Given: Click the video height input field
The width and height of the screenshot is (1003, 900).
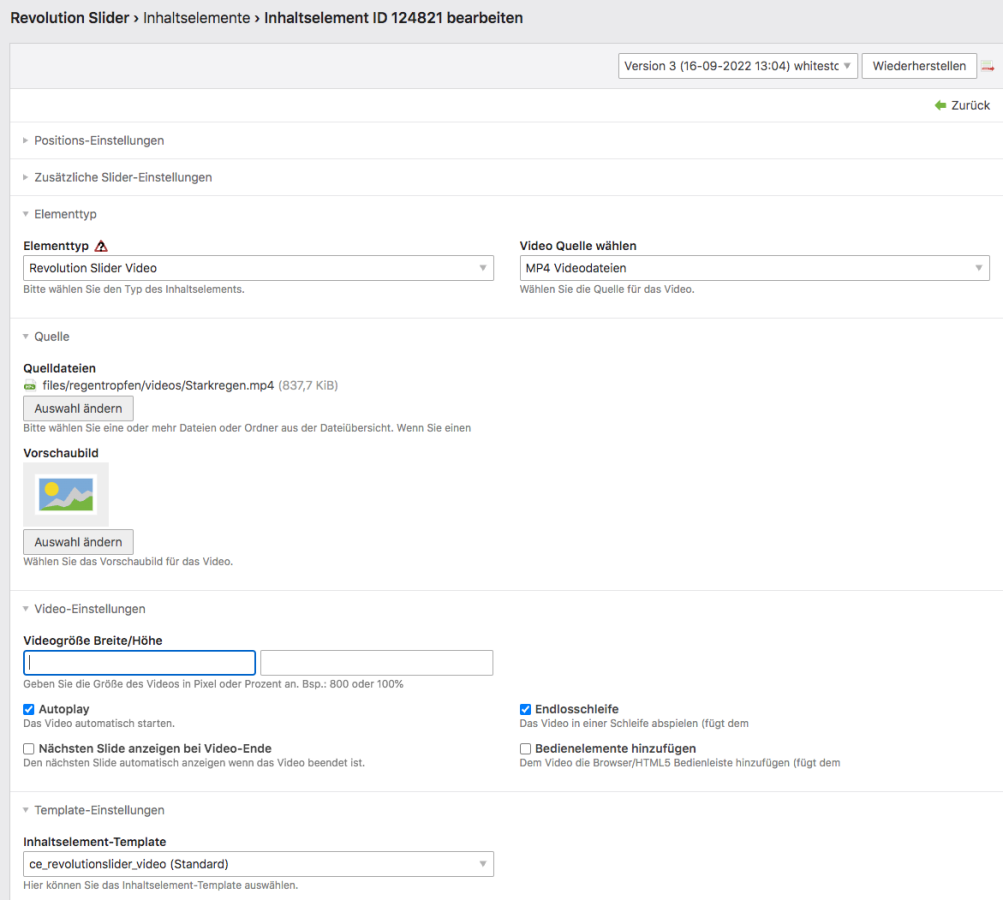Looking at the screenshot, I should coord(376,663).
